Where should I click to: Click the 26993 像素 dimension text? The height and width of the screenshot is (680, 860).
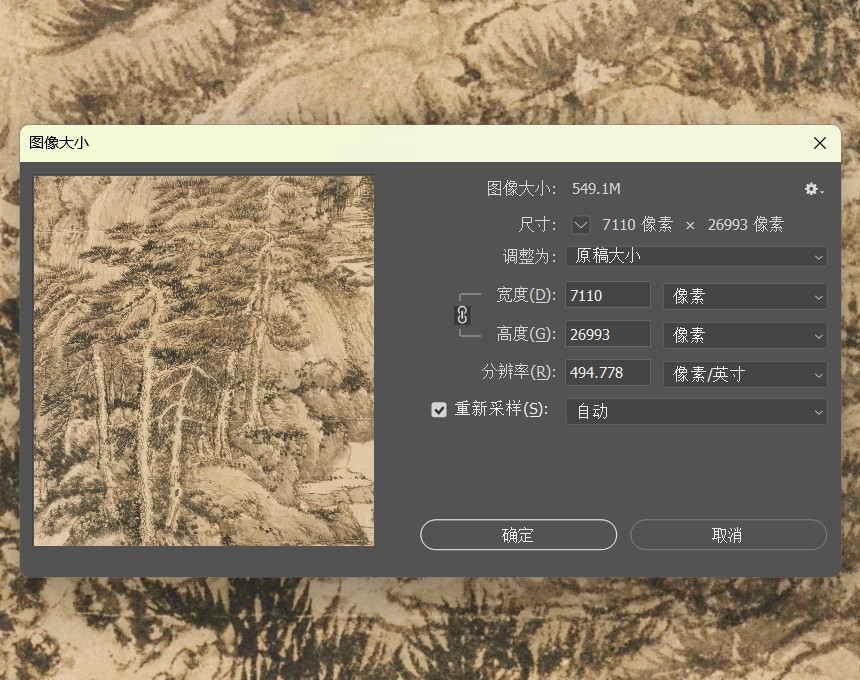[746, 224]
